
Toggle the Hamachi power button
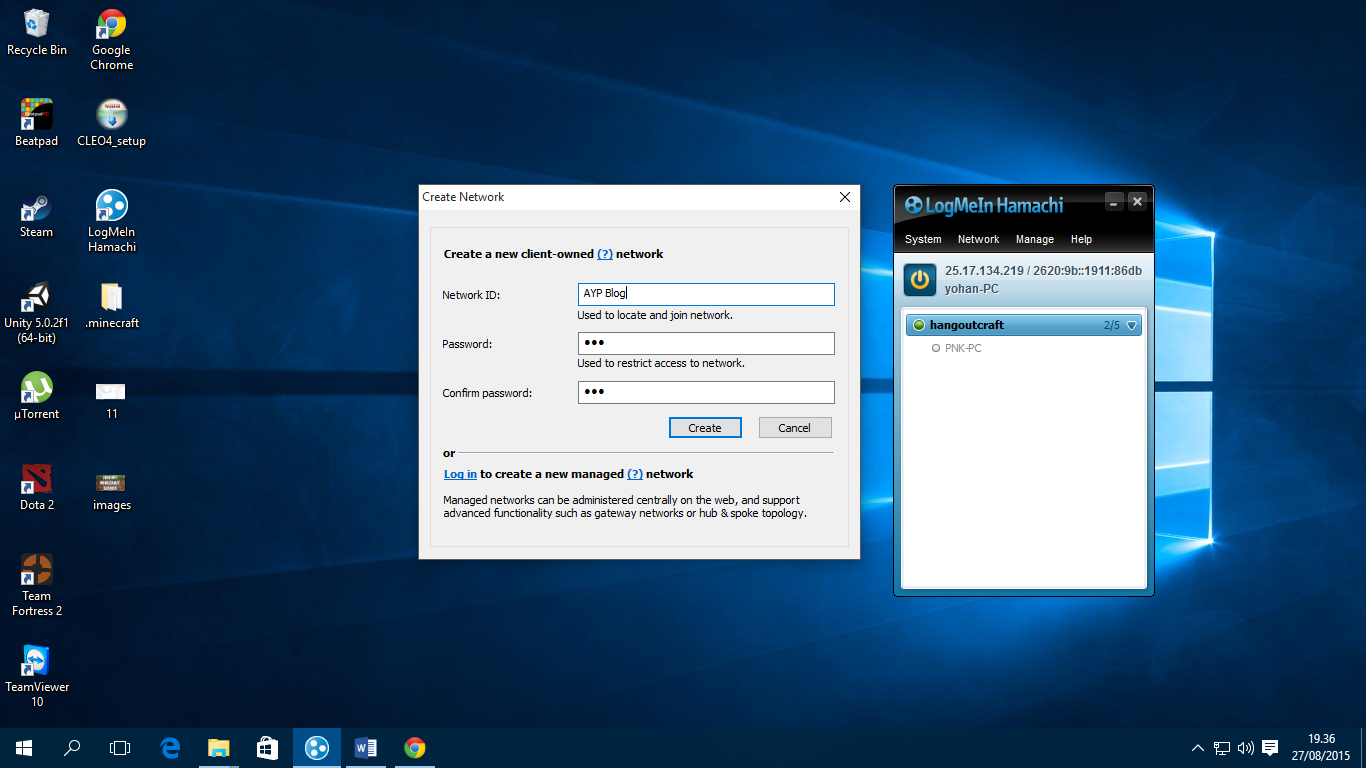920,279
